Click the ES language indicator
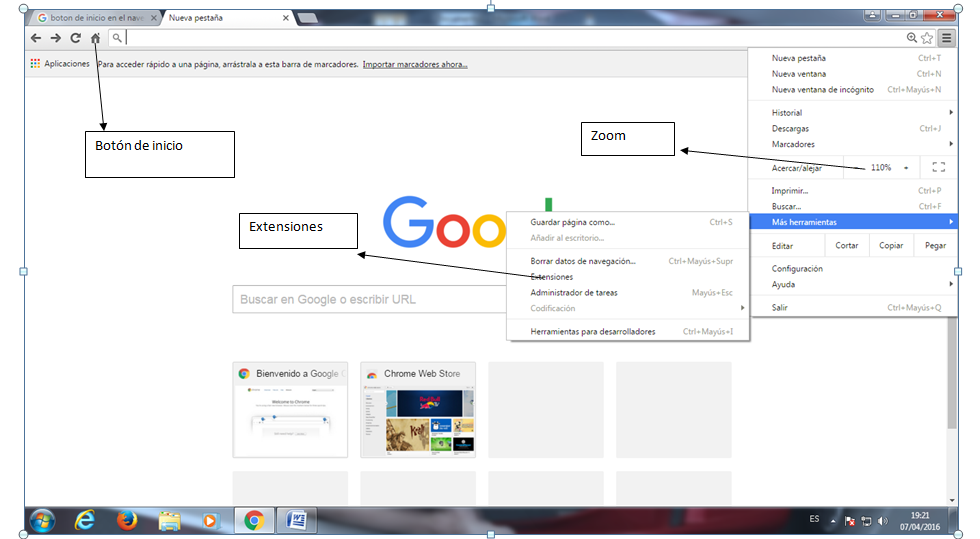The height and width of the screenshot is (539, 980). coord(814,519)
